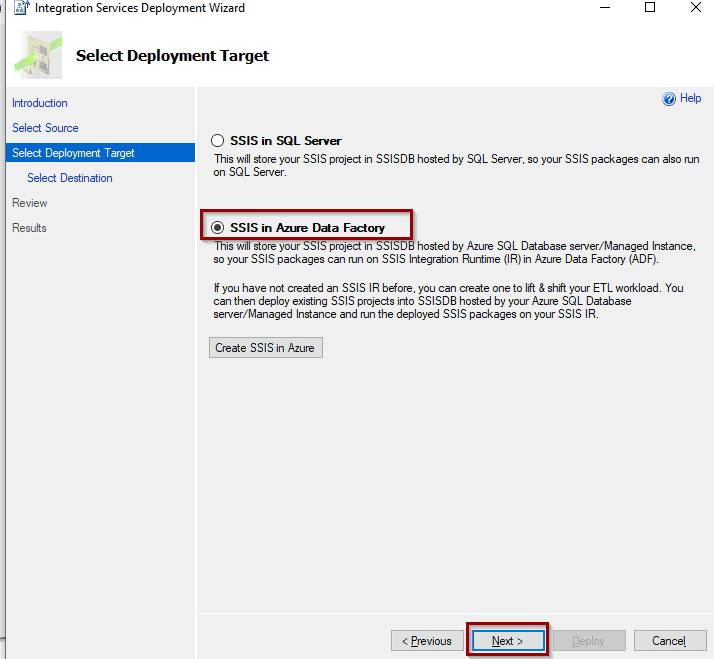The image size is (714, 659).
Task: Click the Help question mark icon
Action: coord(668,98)
